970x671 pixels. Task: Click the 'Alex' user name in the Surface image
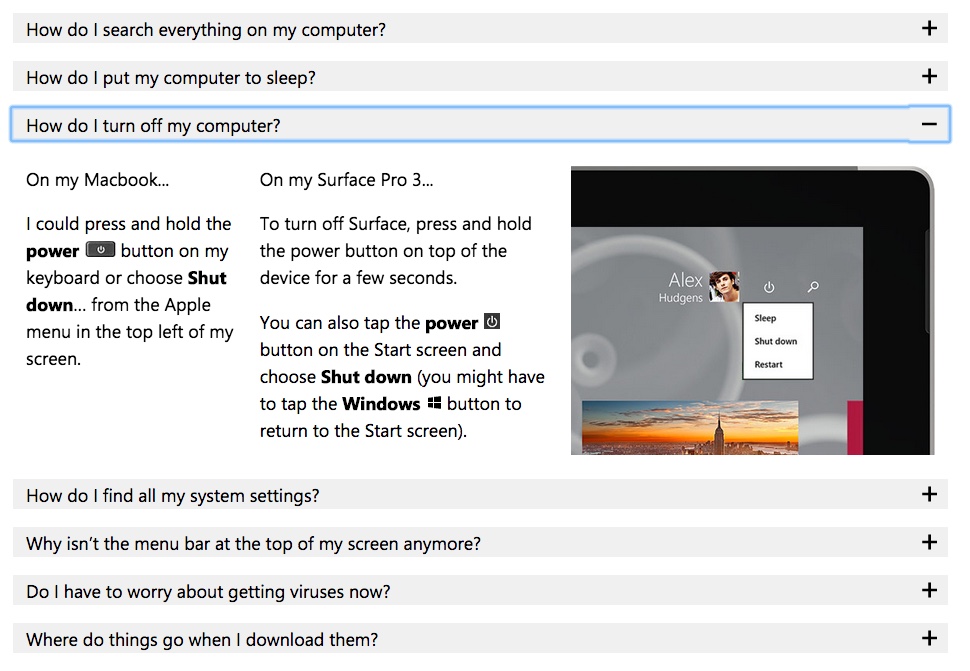coord(685,280)
